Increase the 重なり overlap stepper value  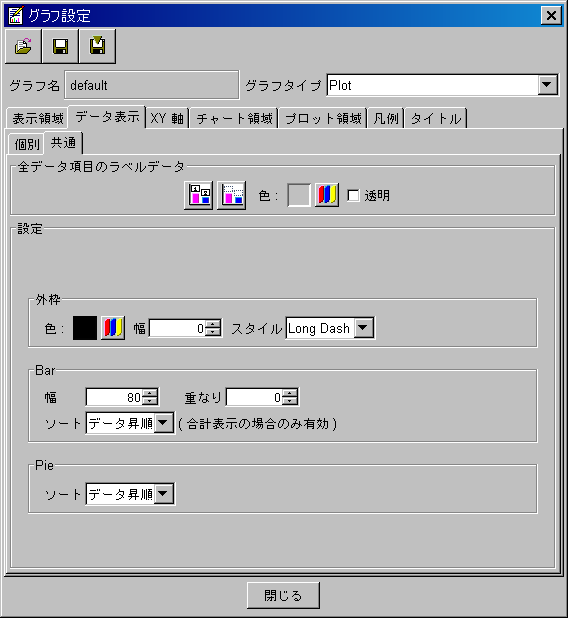290,393
